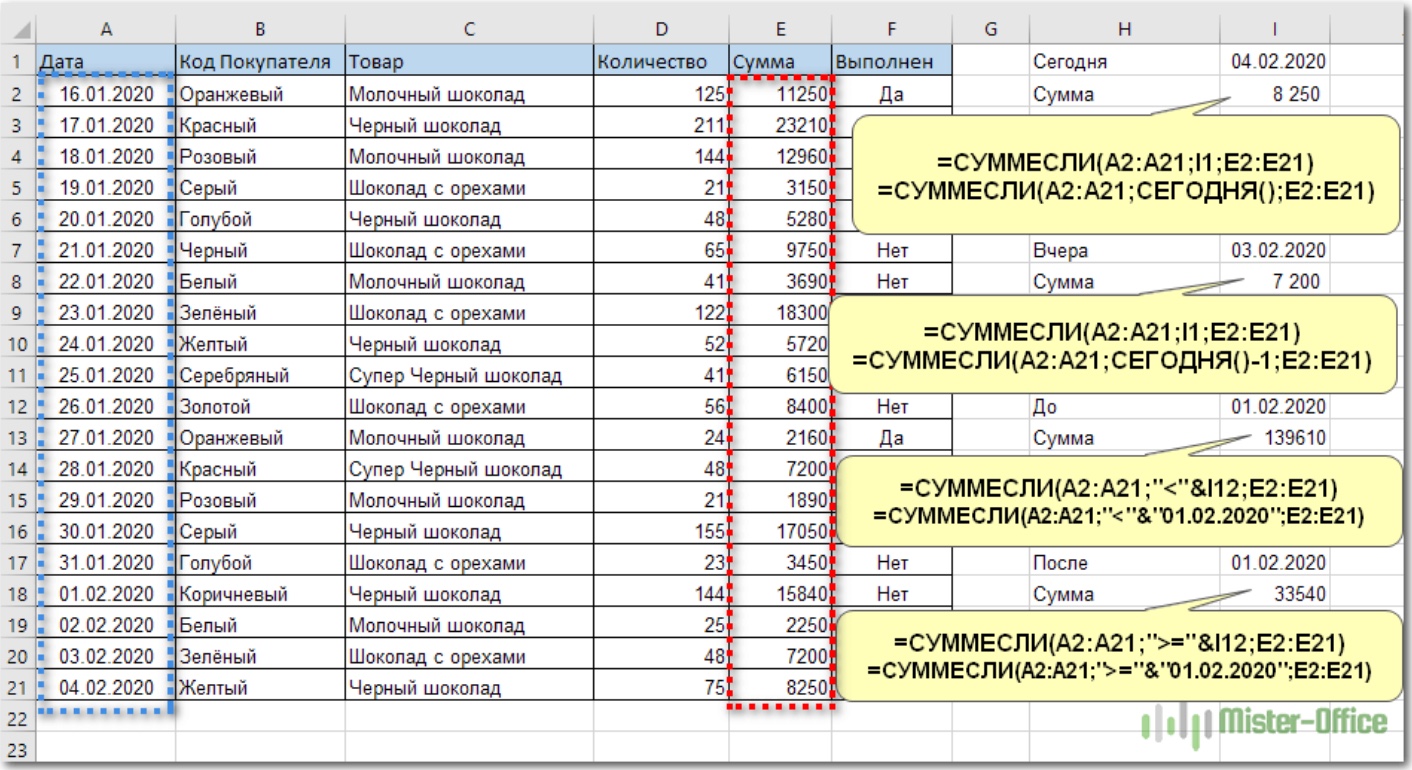Select column G header
Image resolution: width=1412 pixels, height=770 pixels.
[x=990, y=30]
